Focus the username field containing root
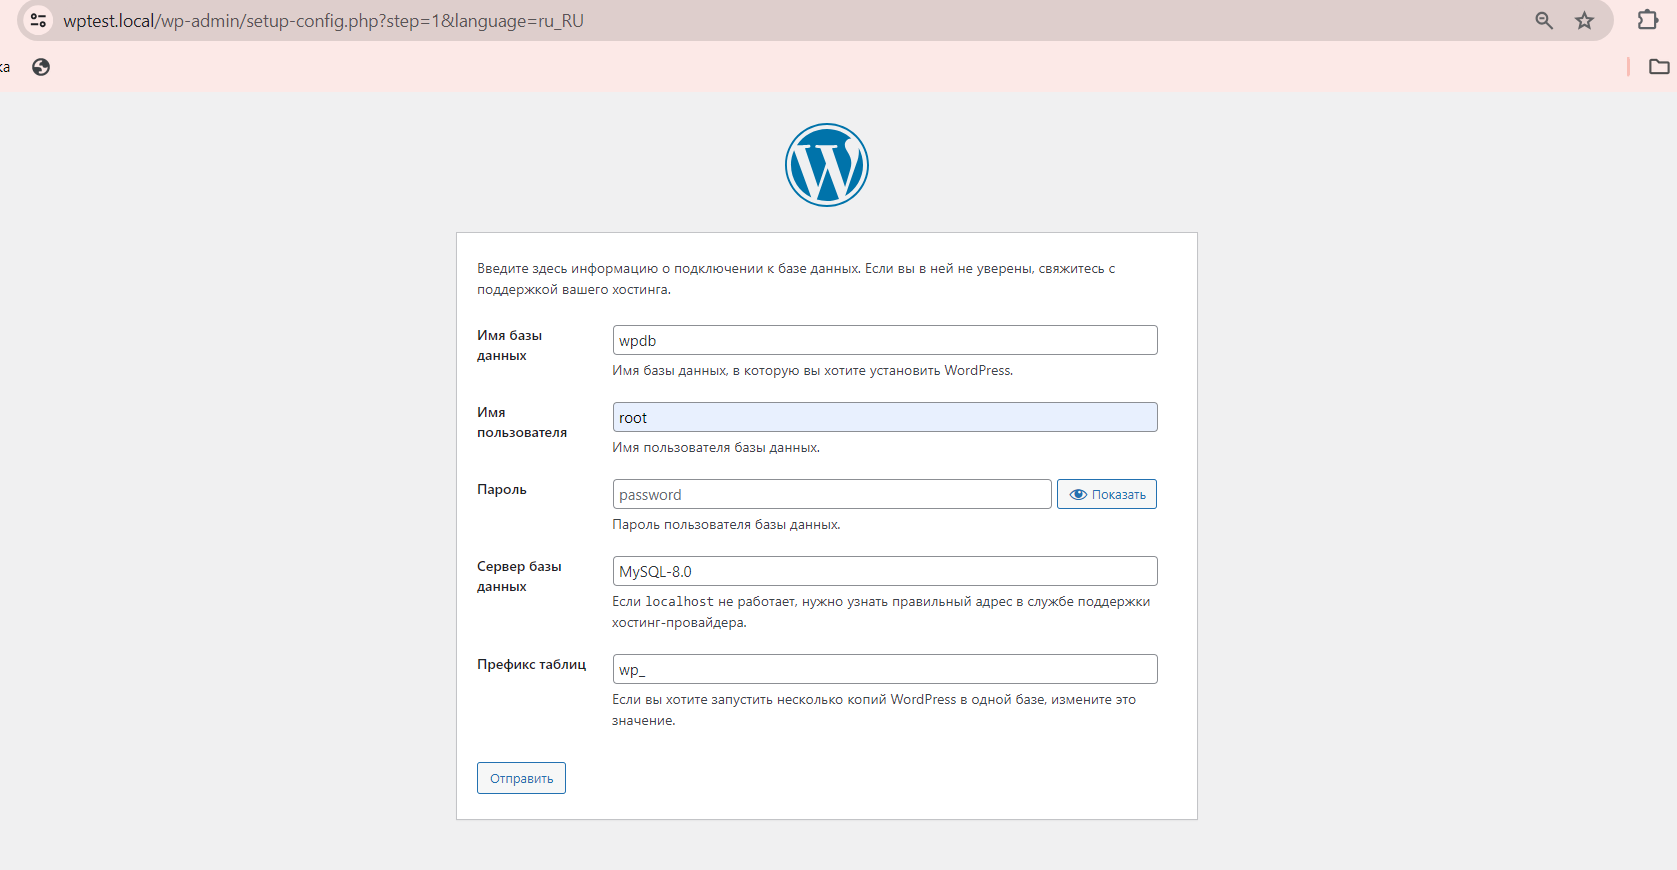 pyautogui.click(x=885, y=417)
